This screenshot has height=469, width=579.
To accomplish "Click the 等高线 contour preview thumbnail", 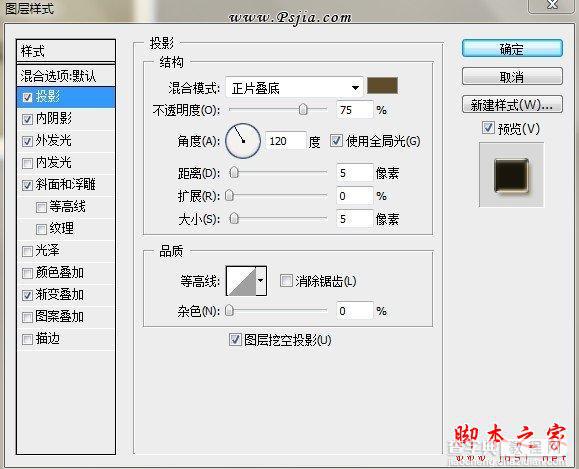I will click(241, 281).
